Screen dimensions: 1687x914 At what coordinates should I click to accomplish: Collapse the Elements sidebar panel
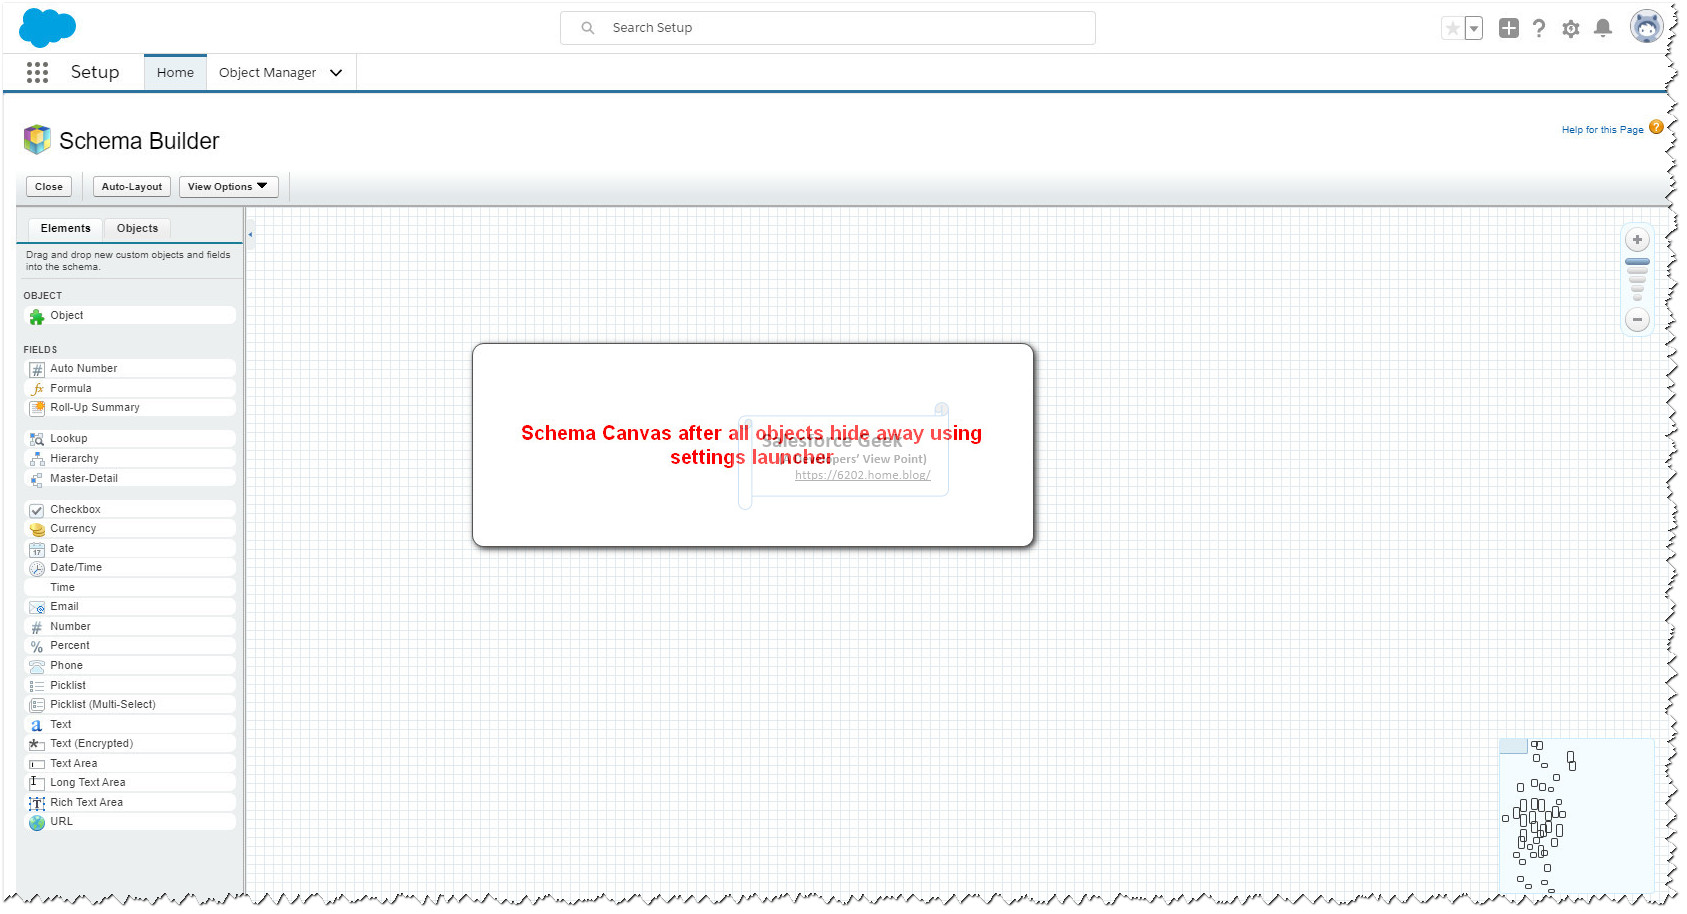(250, 235)
